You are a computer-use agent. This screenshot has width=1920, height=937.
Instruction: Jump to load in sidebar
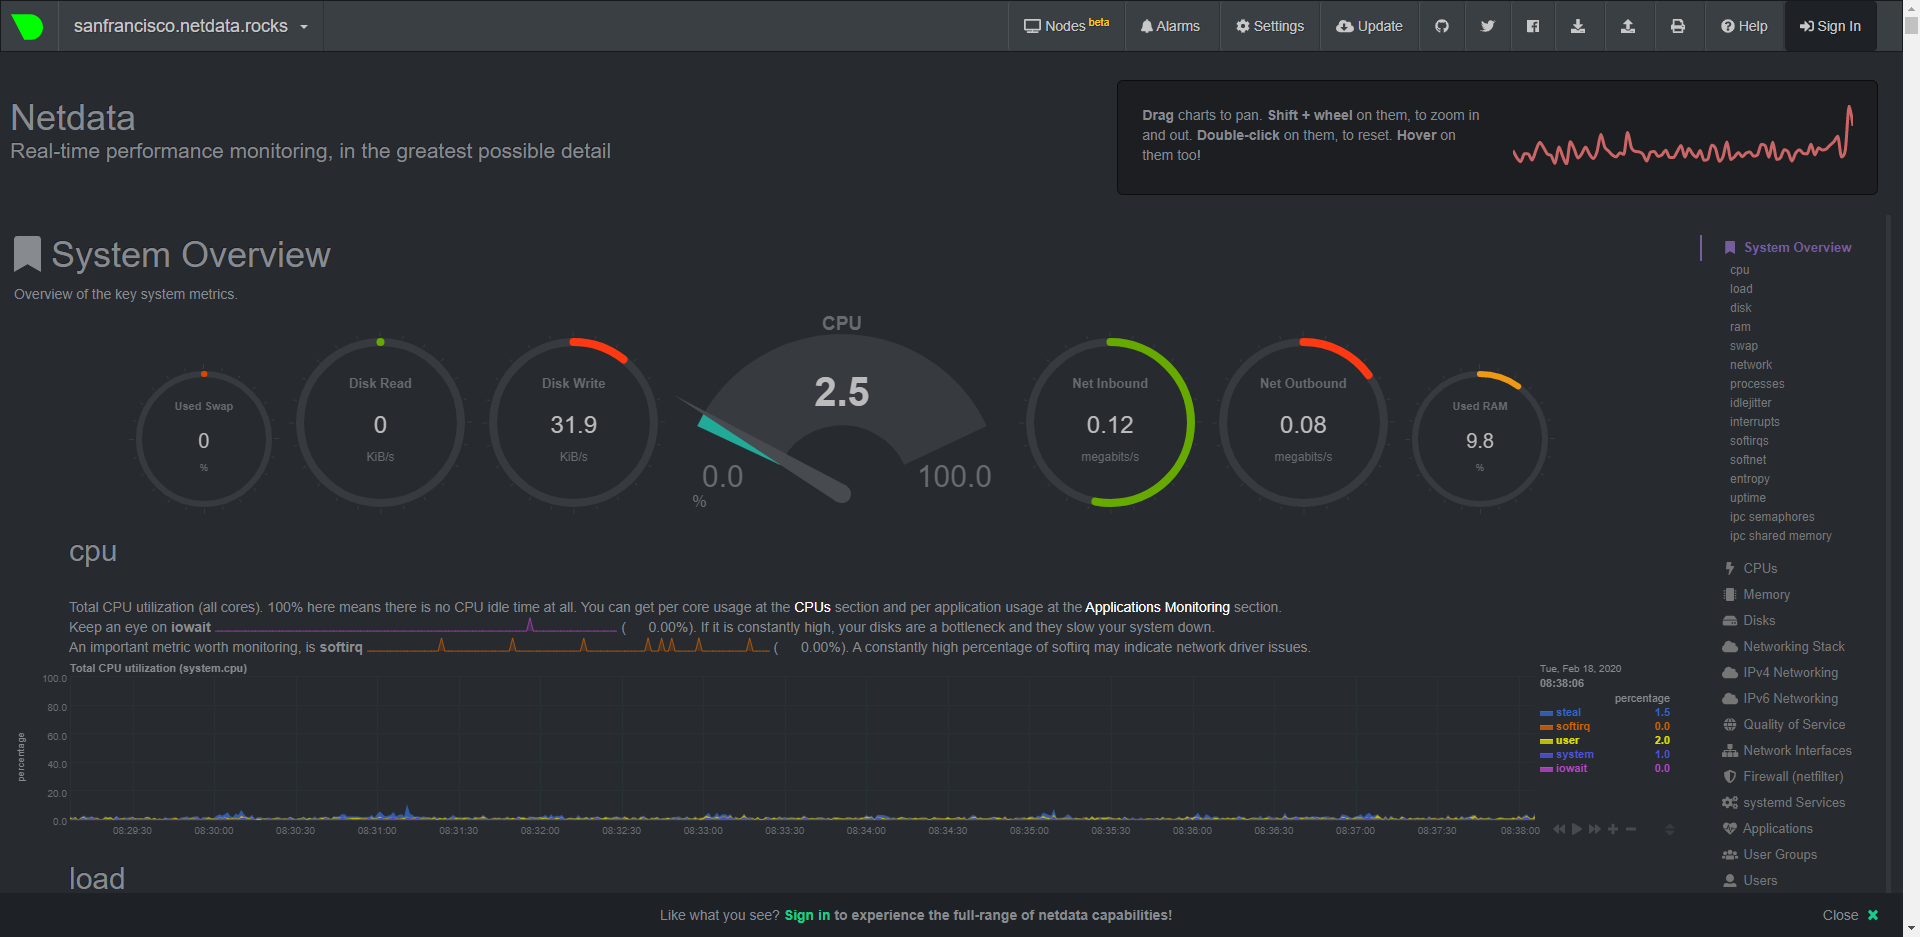tap(1741, 289)
